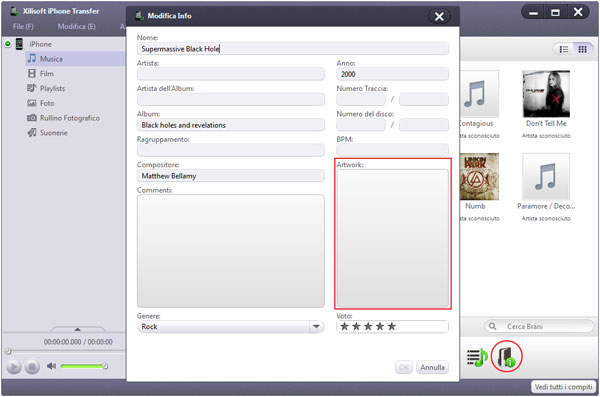Open Musica in the sidebar
This screenshot has width=600, height=397.
[51, 59]
